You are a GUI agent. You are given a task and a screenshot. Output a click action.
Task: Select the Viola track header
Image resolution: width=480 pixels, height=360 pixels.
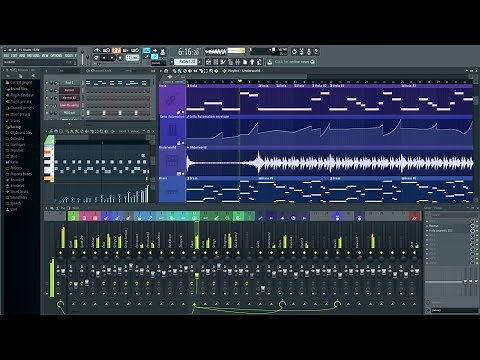(172, 100)
